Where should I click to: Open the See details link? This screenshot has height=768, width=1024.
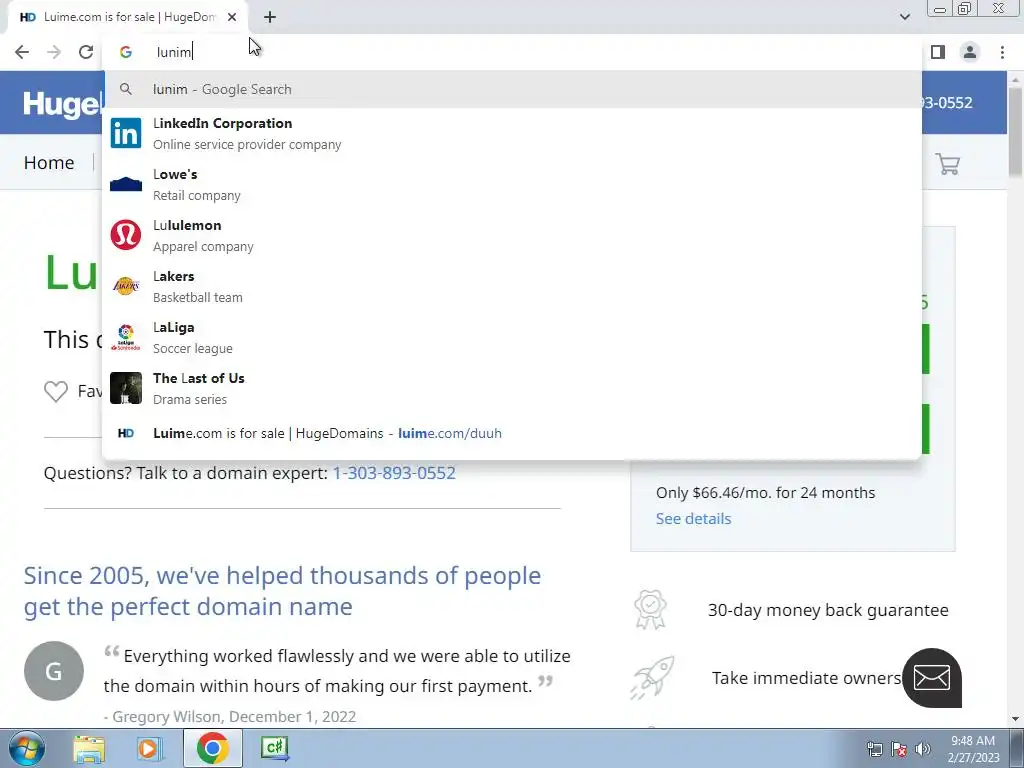(694, 519)
